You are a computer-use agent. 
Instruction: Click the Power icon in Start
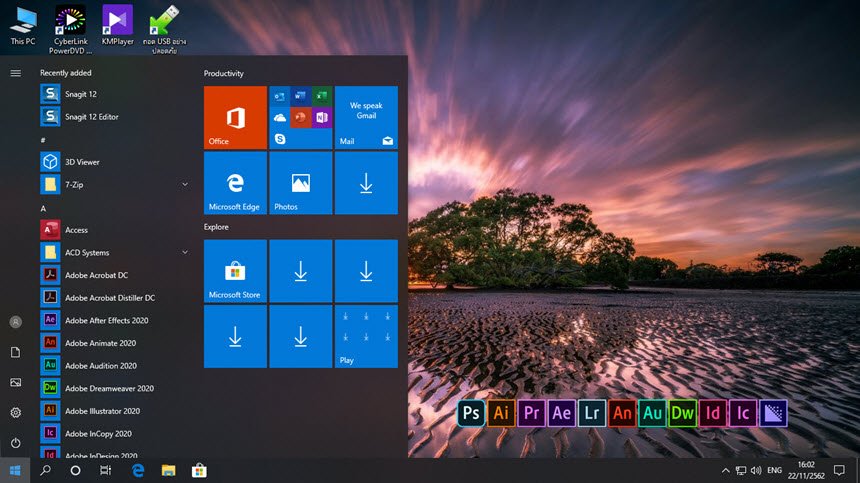(x=15, y=442)
